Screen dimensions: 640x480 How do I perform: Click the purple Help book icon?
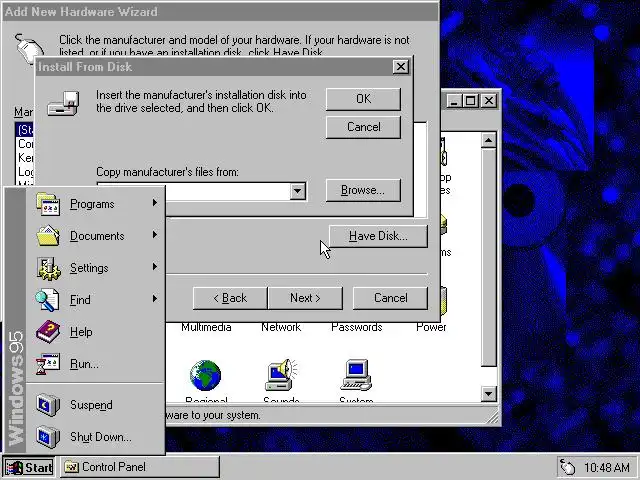(x=48, y=331)
